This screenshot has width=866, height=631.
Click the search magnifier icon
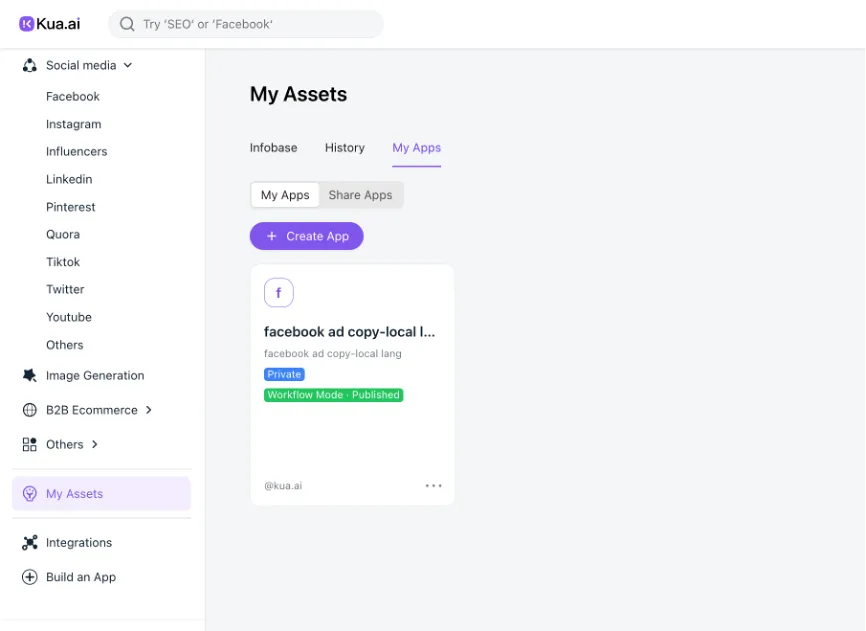point(127,24)
